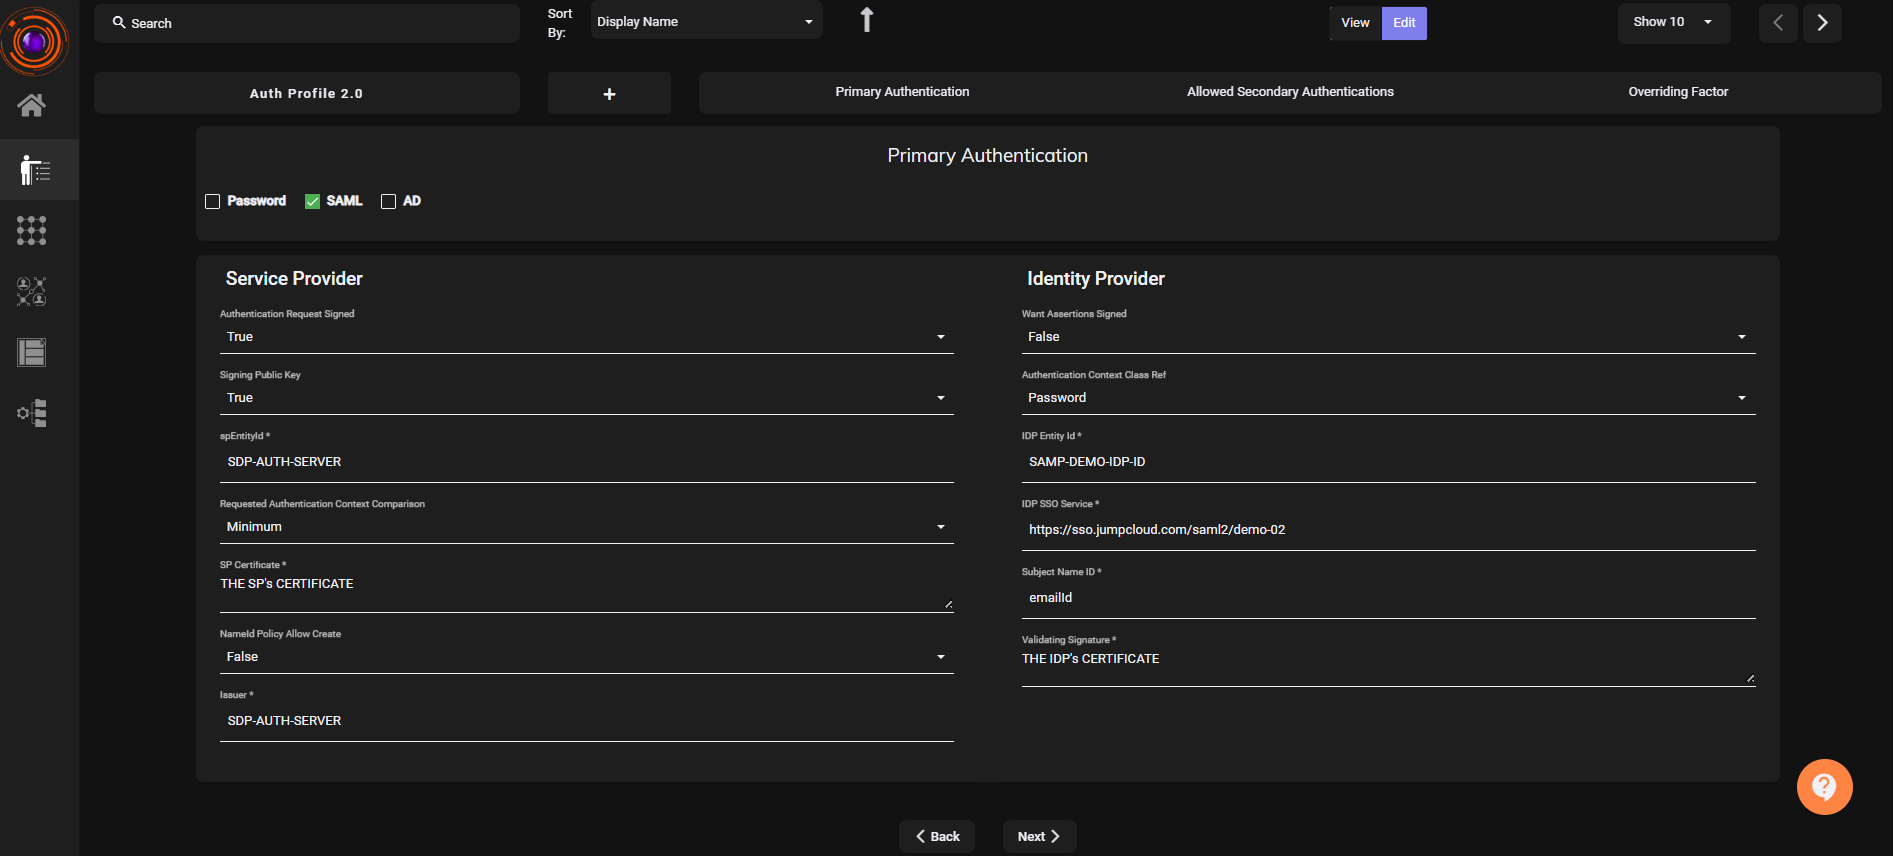Click the app logo icon
This screenshot has width=1893, height=856.
pos(34,41)
